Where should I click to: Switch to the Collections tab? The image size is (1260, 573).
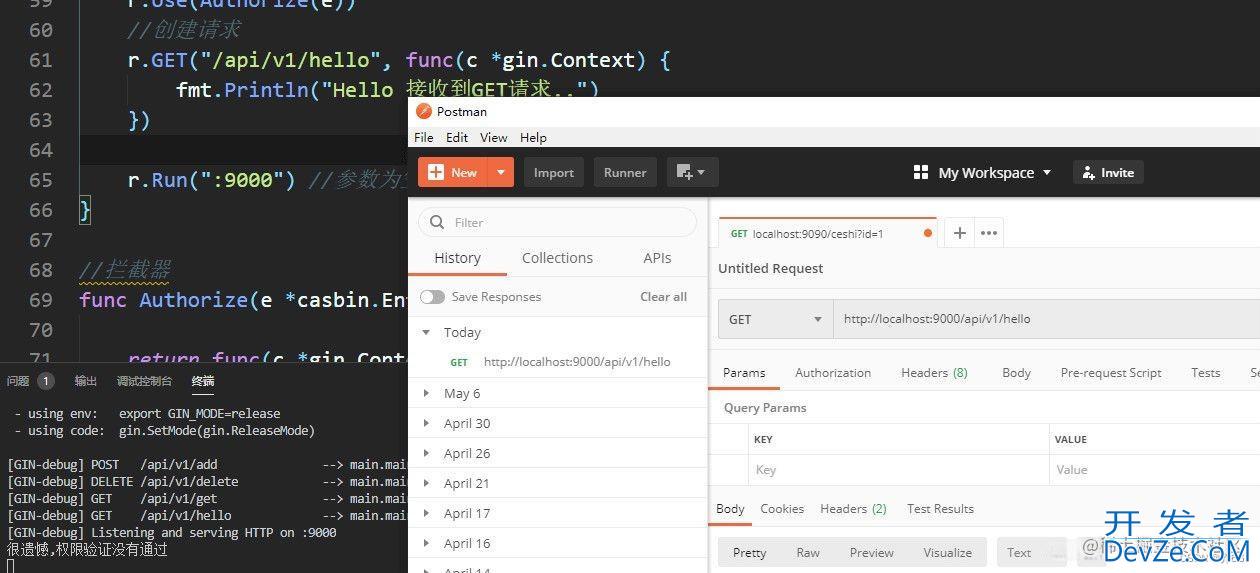[557, 258]
